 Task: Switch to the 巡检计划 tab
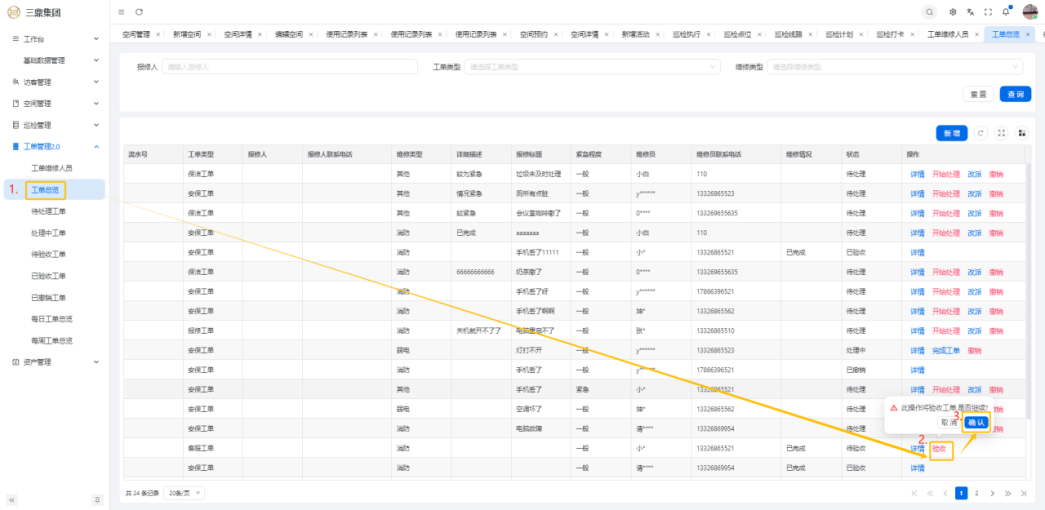[x=838, y=34]
